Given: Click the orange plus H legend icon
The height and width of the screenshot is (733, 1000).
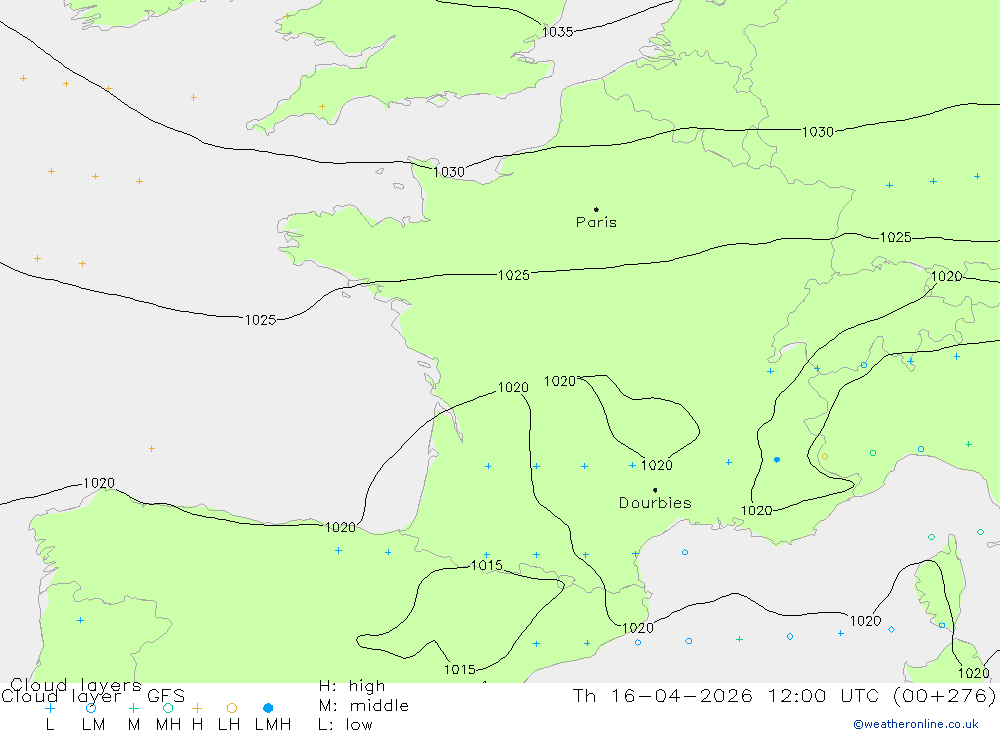Looking at the screenshot, I should (x=197, y=708).
